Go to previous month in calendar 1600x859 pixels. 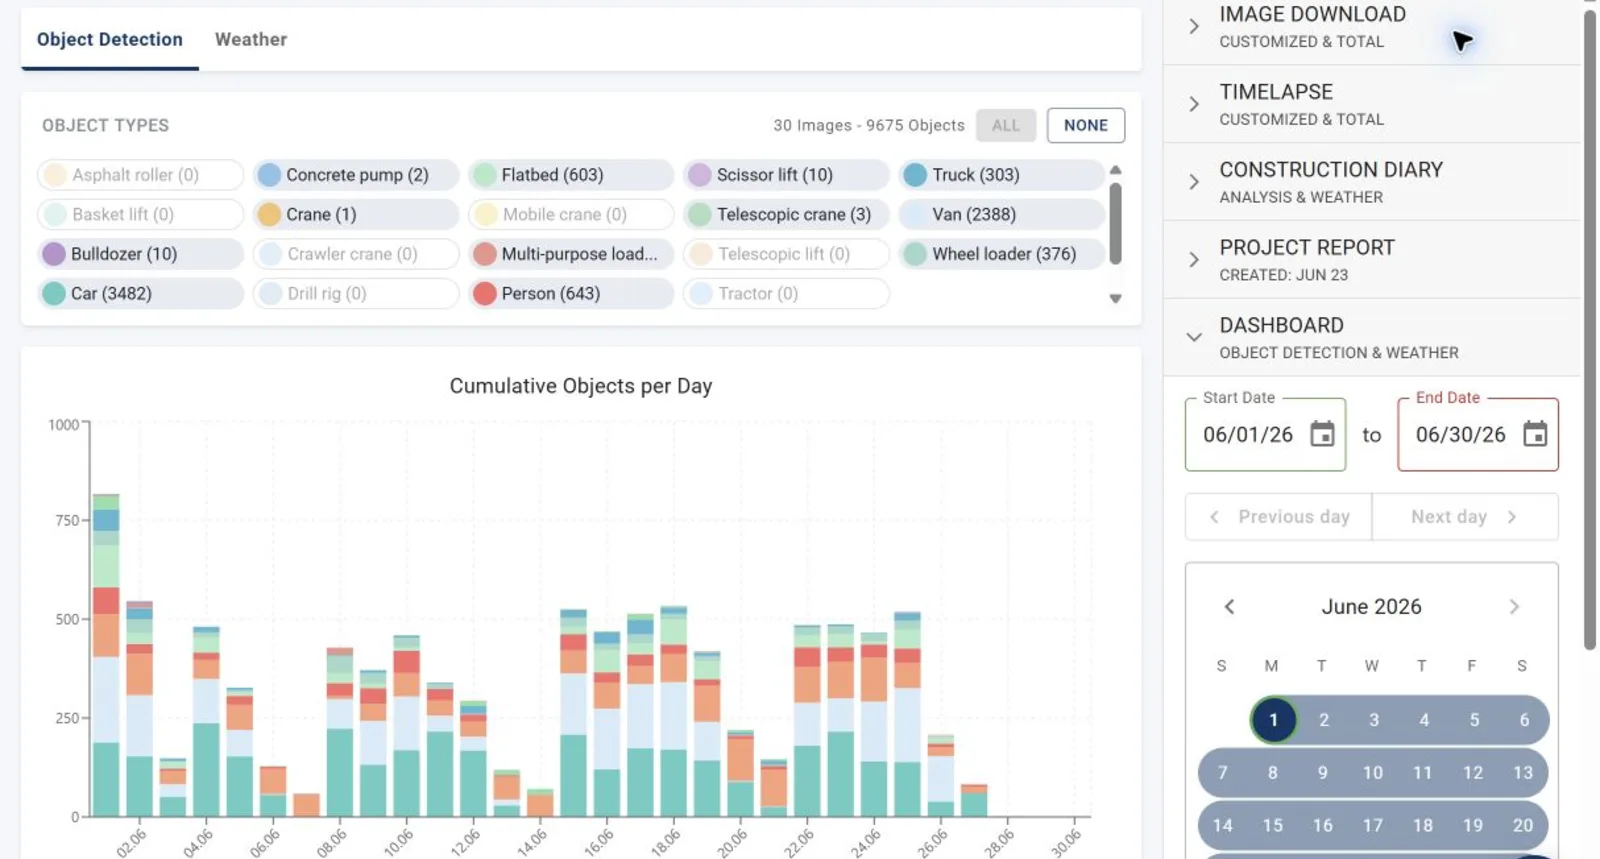tap(1229, 607)
